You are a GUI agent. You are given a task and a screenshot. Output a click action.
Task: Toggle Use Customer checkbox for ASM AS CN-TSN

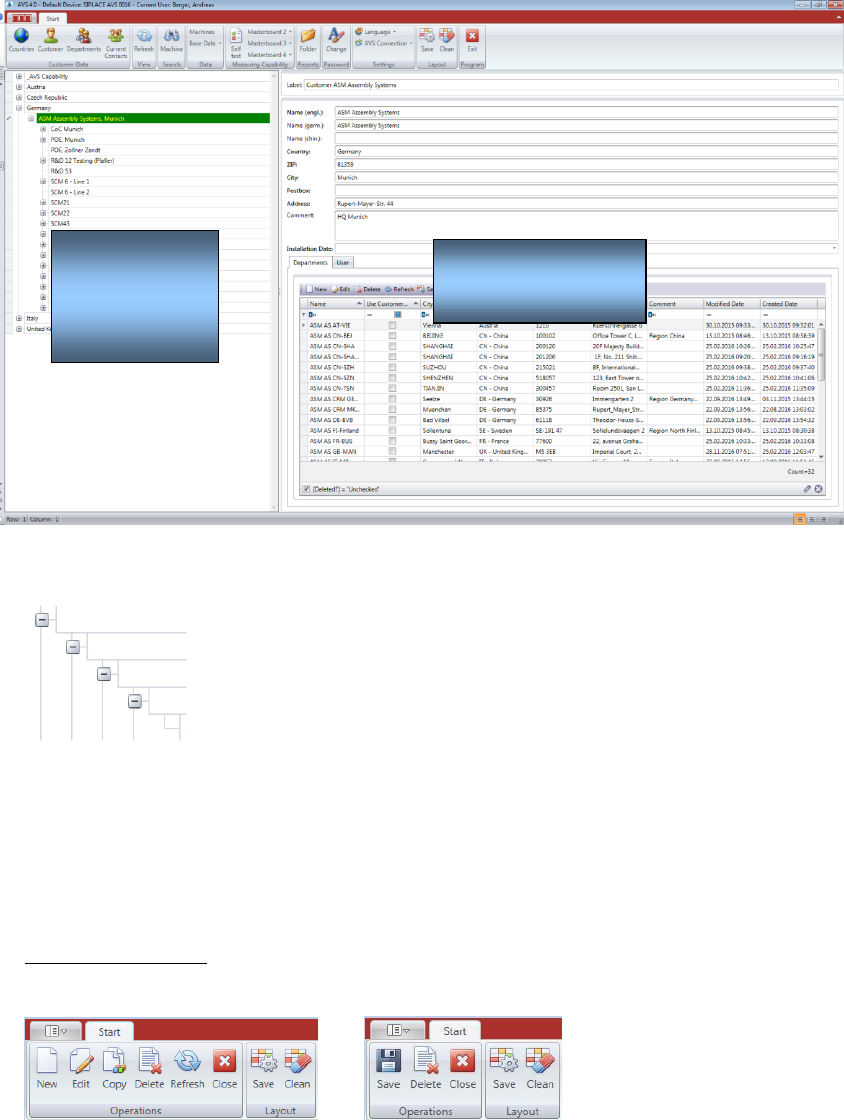click(392, 389)
